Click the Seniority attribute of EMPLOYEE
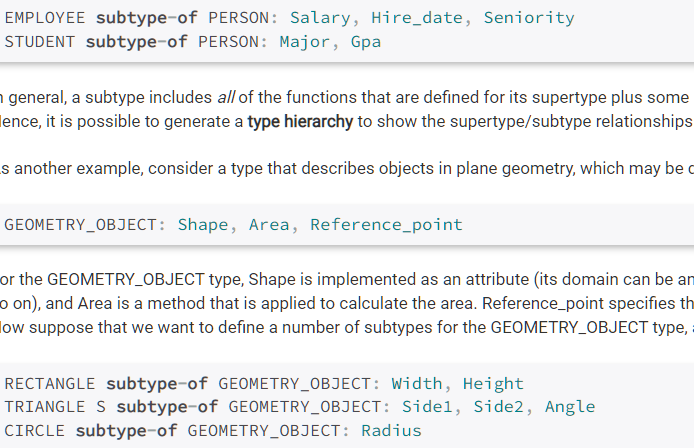The image size is (694, 448). pyautogui.click(x=529, y=18)
